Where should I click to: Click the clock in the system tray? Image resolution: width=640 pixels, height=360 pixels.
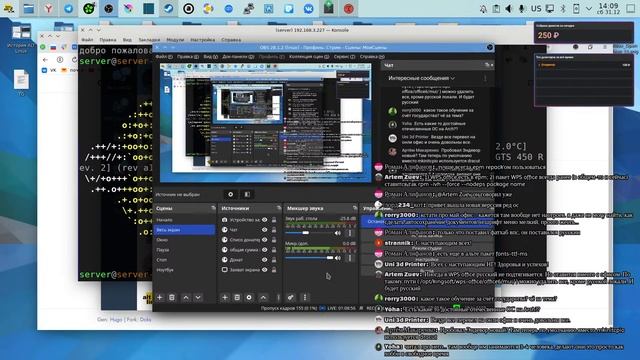[608, 9]
